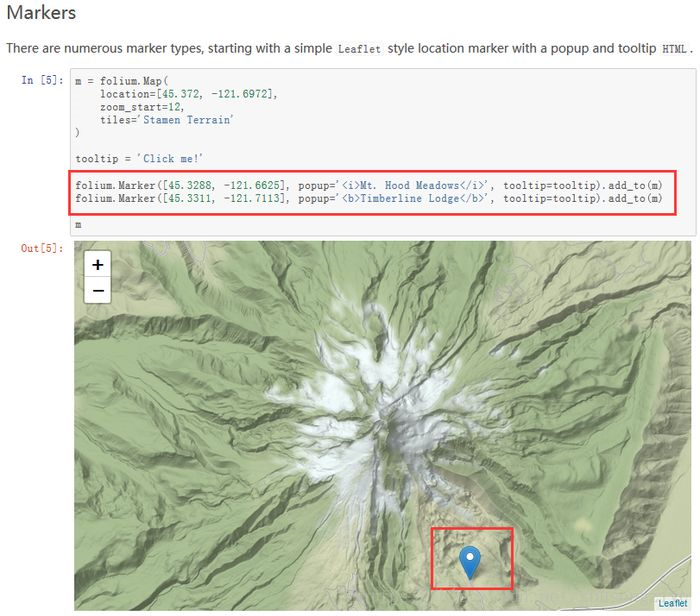The image size is (700, 616).
Task: Click the m = folium.Map( code line
Action: (x=122, y=81)
